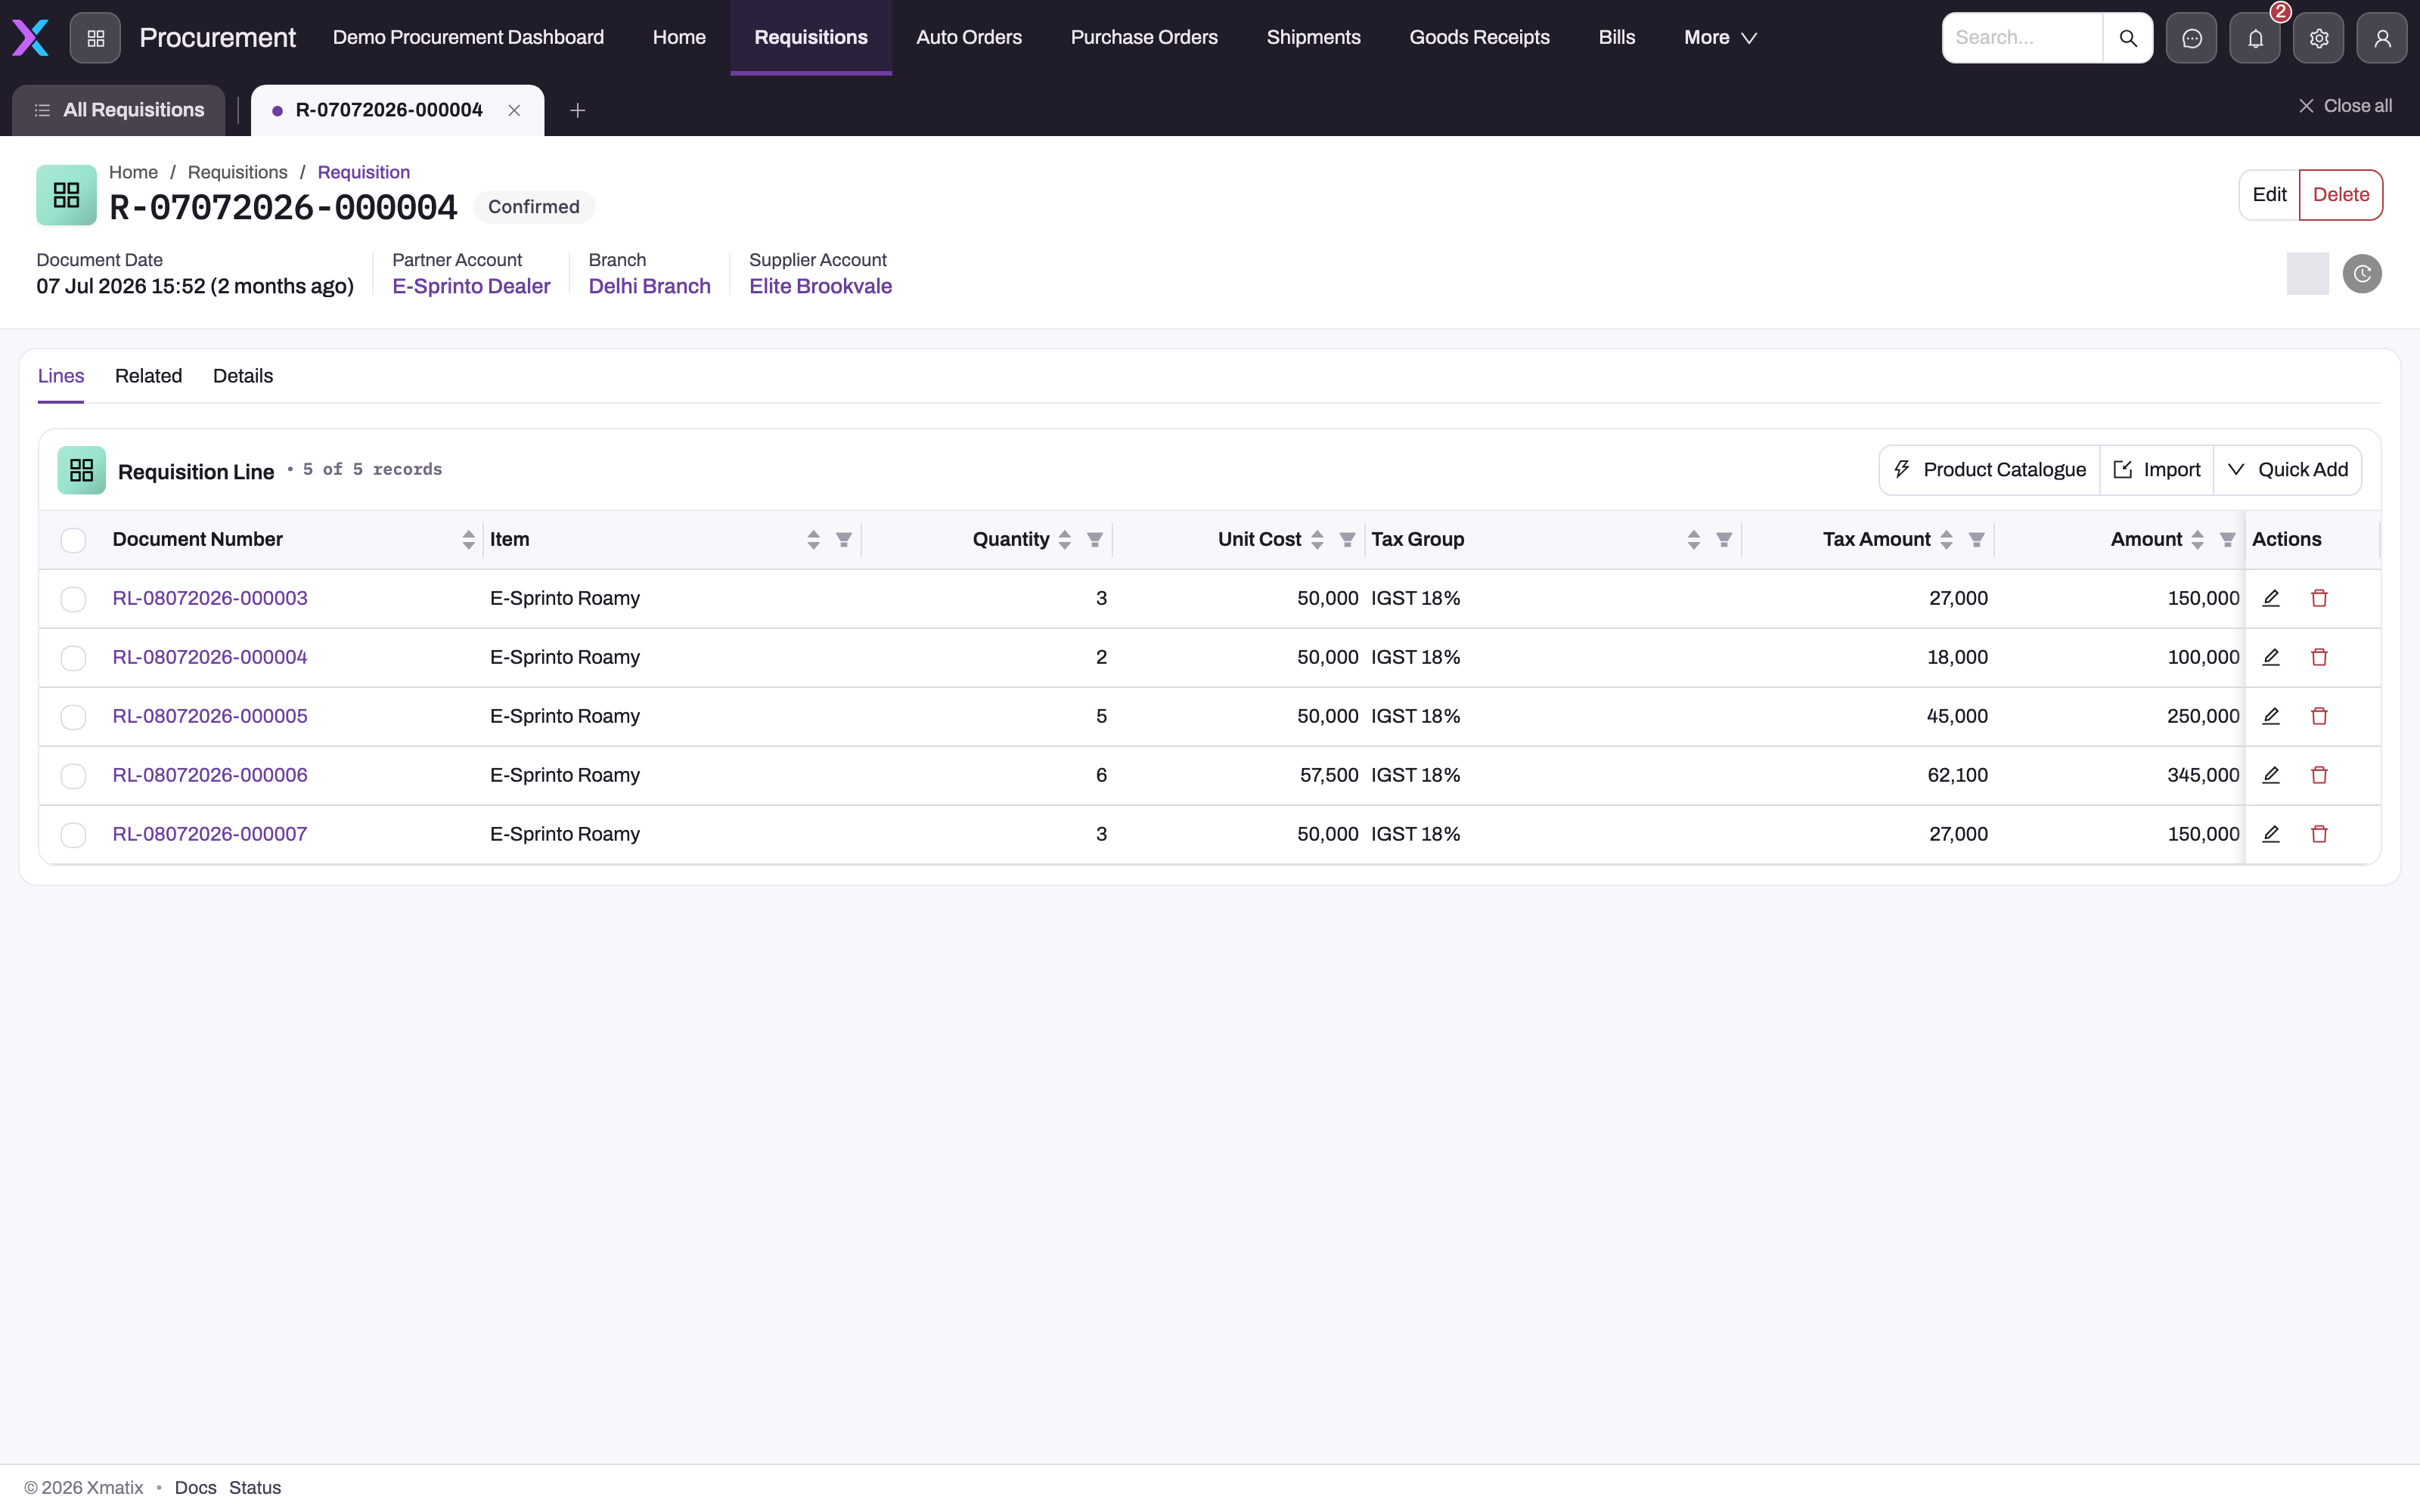Open the notifications bell icon

pyautogui.click(x=2255, y=38)
